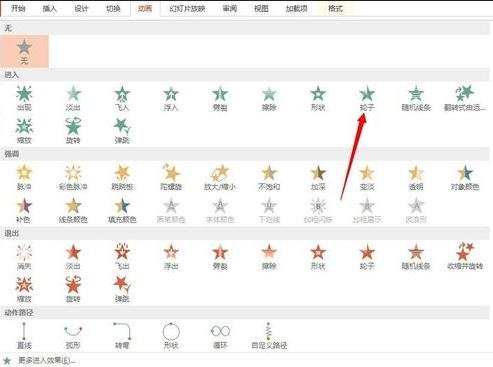The height and width of the screenshot is (367, 493).
Task: Choose the 浮出 exit effect
Action: pos(171,257)
